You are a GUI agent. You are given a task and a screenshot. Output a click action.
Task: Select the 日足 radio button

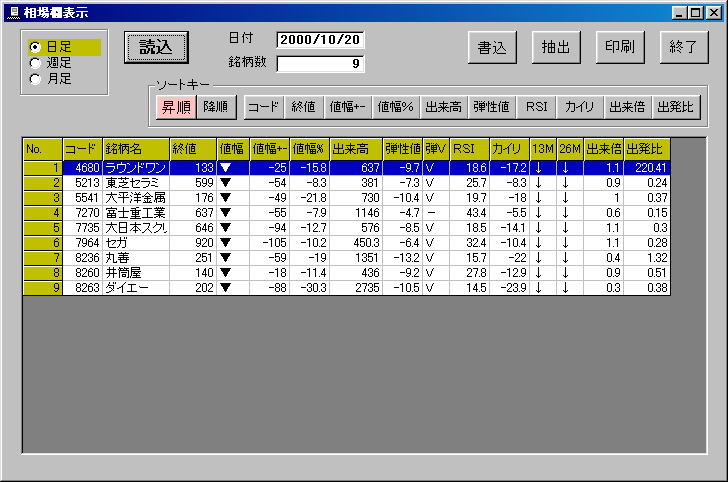tap(37, 47)
